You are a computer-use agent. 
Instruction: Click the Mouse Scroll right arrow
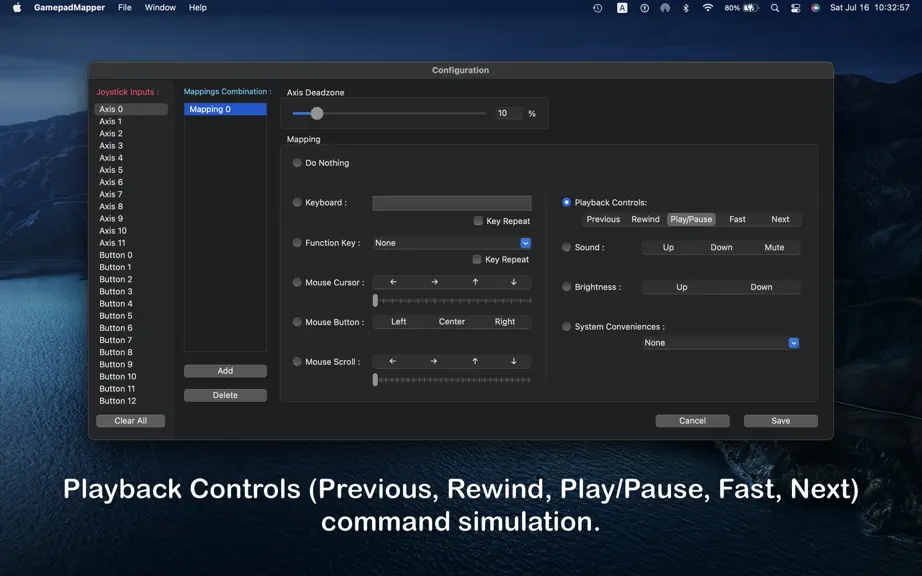433,361
